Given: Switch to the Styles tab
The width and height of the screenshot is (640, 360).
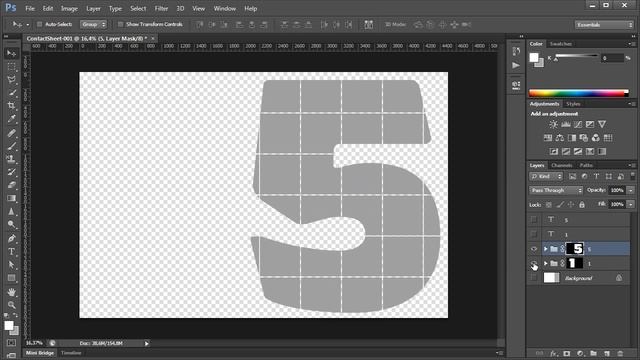Looking at the screenshot, I should [x=573, y=104].
